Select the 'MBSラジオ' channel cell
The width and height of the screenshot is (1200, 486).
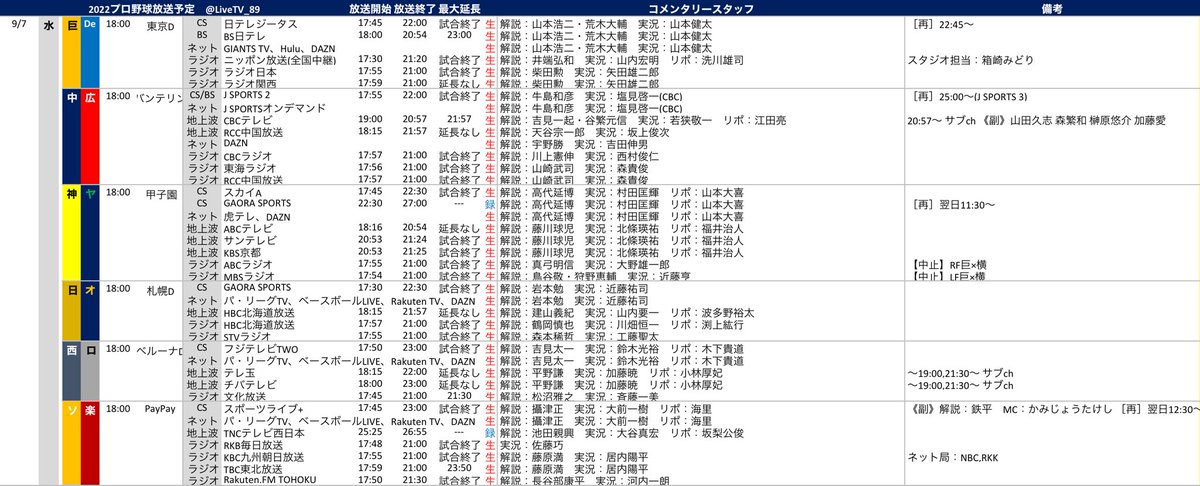(x=247, y=277)
